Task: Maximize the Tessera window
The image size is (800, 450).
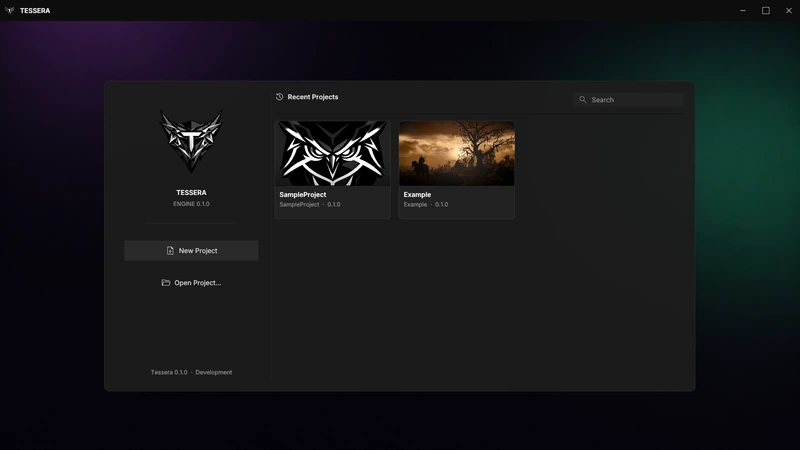Action: click(x=766, y=10)
